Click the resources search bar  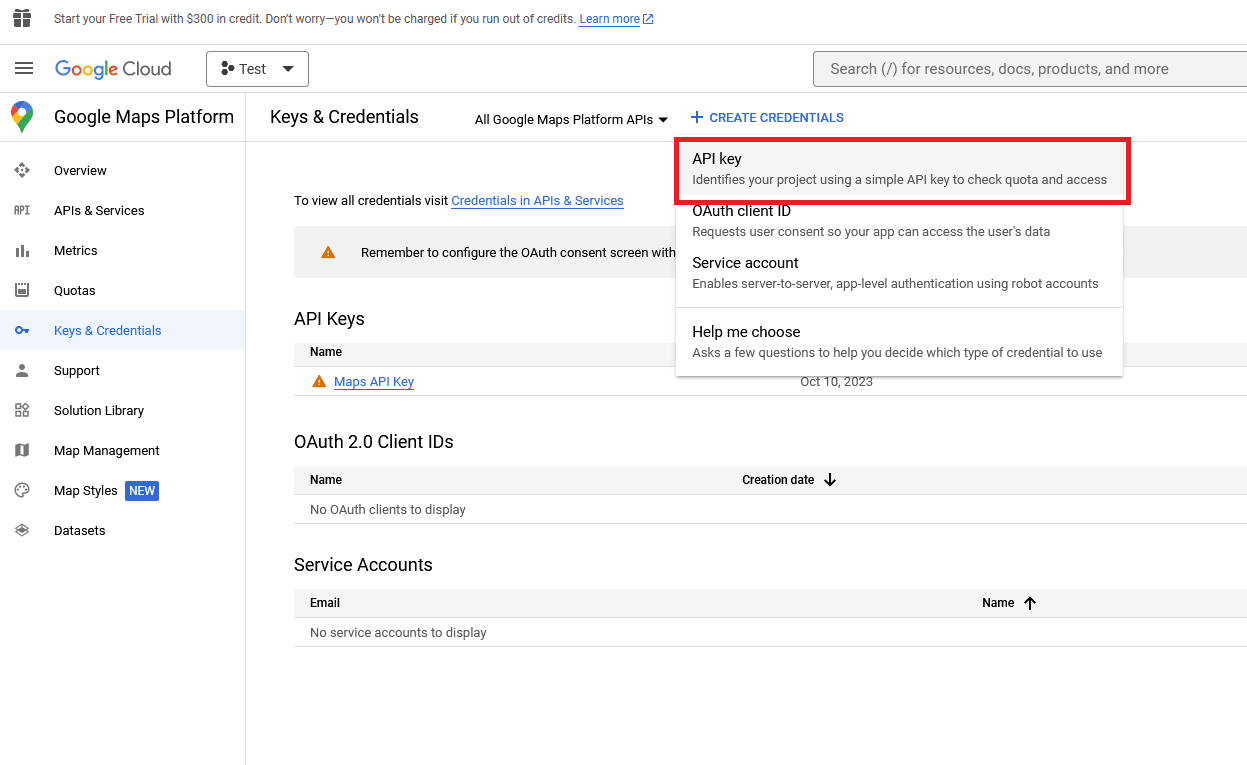(1030, 68)
